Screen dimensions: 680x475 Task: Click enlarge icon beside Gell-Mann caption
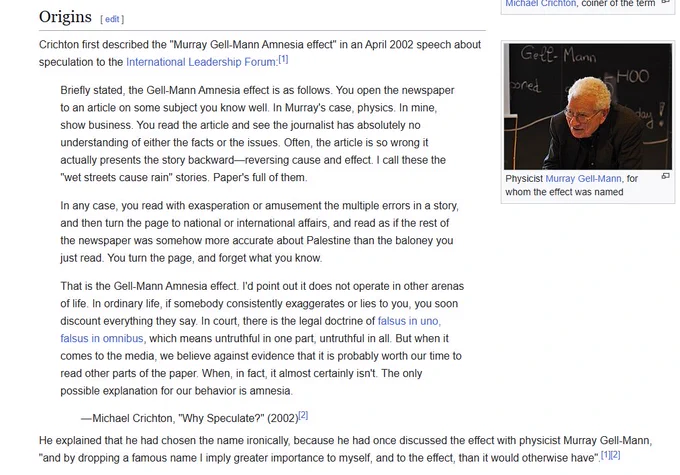[x=666, y=176]
